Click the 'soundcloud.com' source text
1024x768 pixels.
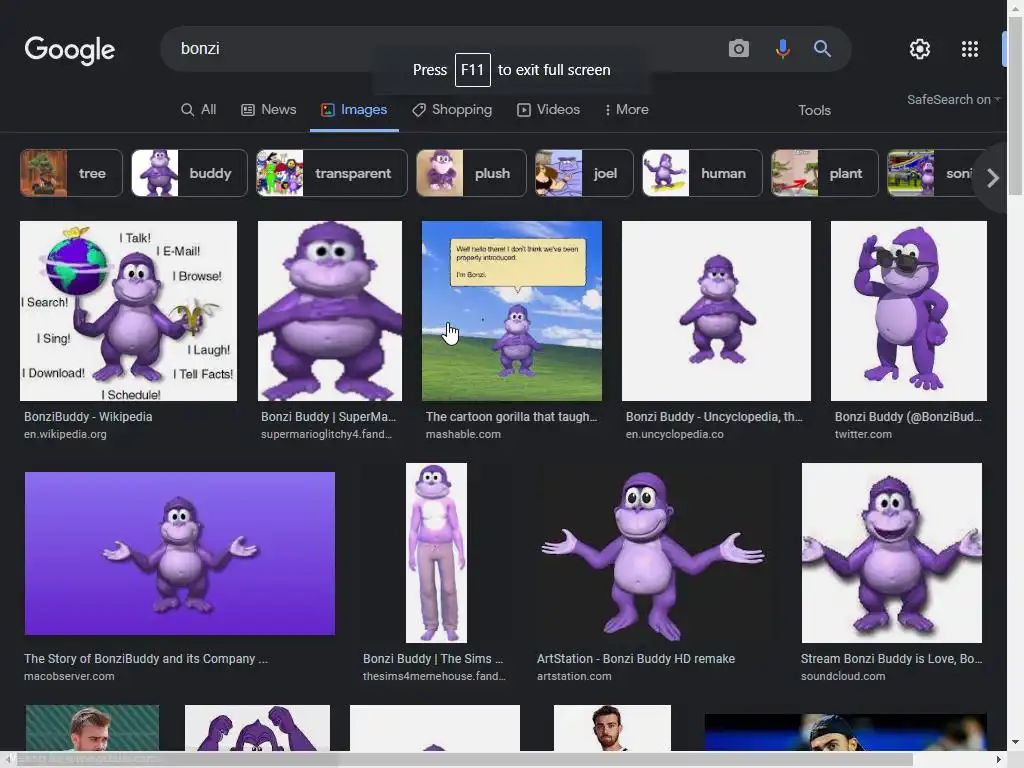[843, 677]
